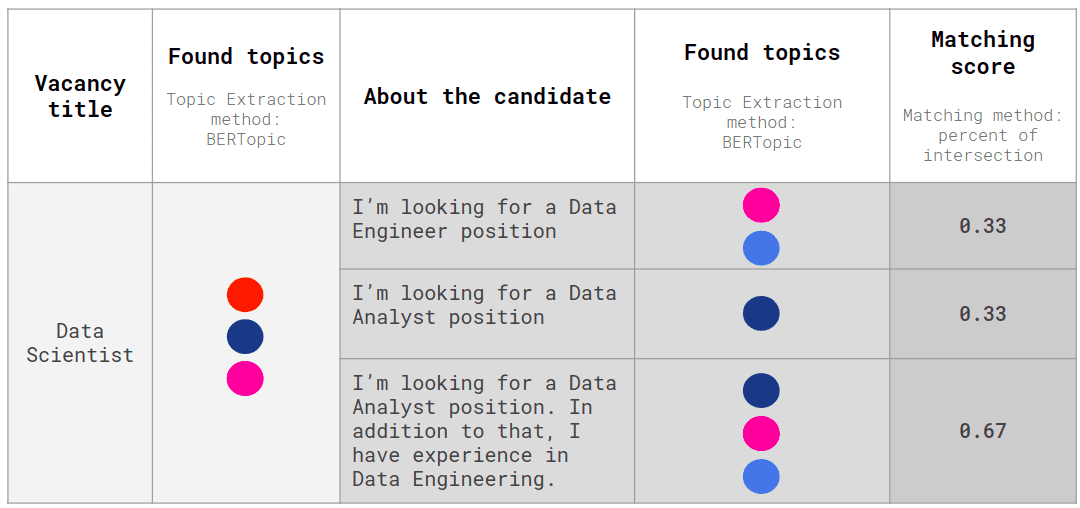Click the light blue dot in the 0.67 row
Screen dimensions: 1080x508
(761, 477)
